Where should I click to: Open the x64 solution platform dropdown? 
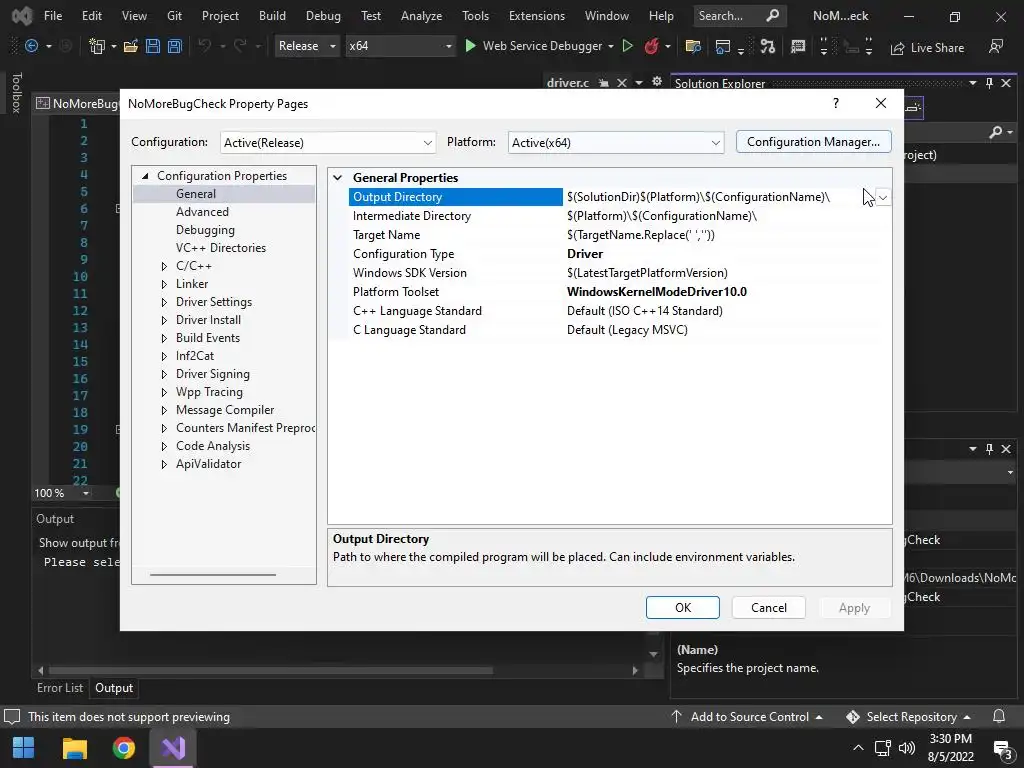point(400,46)
